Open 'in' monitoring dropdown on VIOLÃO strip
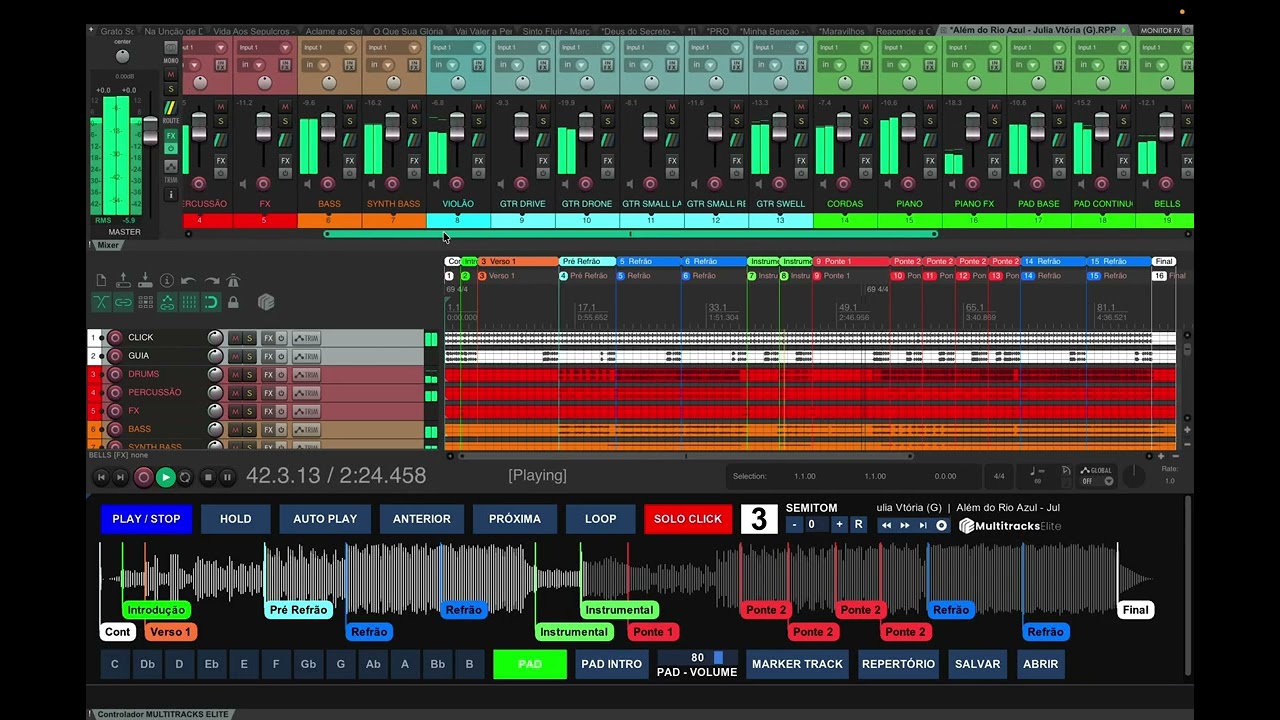This screenshot has height=720, width=1280. pyautogui.click(x=443, y=65)
